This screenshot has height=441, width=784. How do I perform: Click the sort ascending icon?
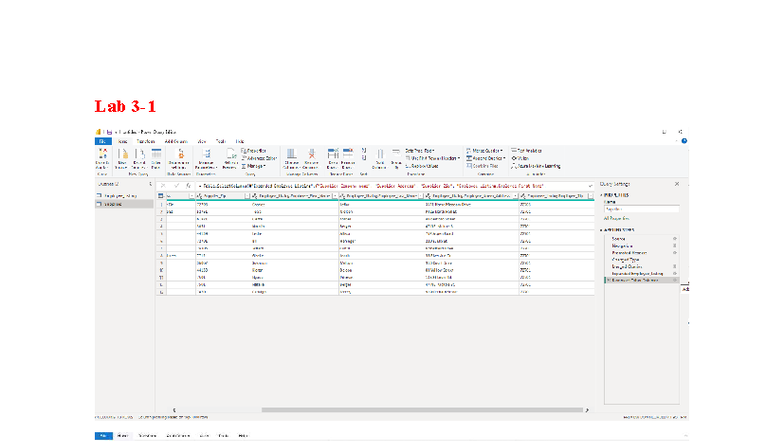click(364, 150)
